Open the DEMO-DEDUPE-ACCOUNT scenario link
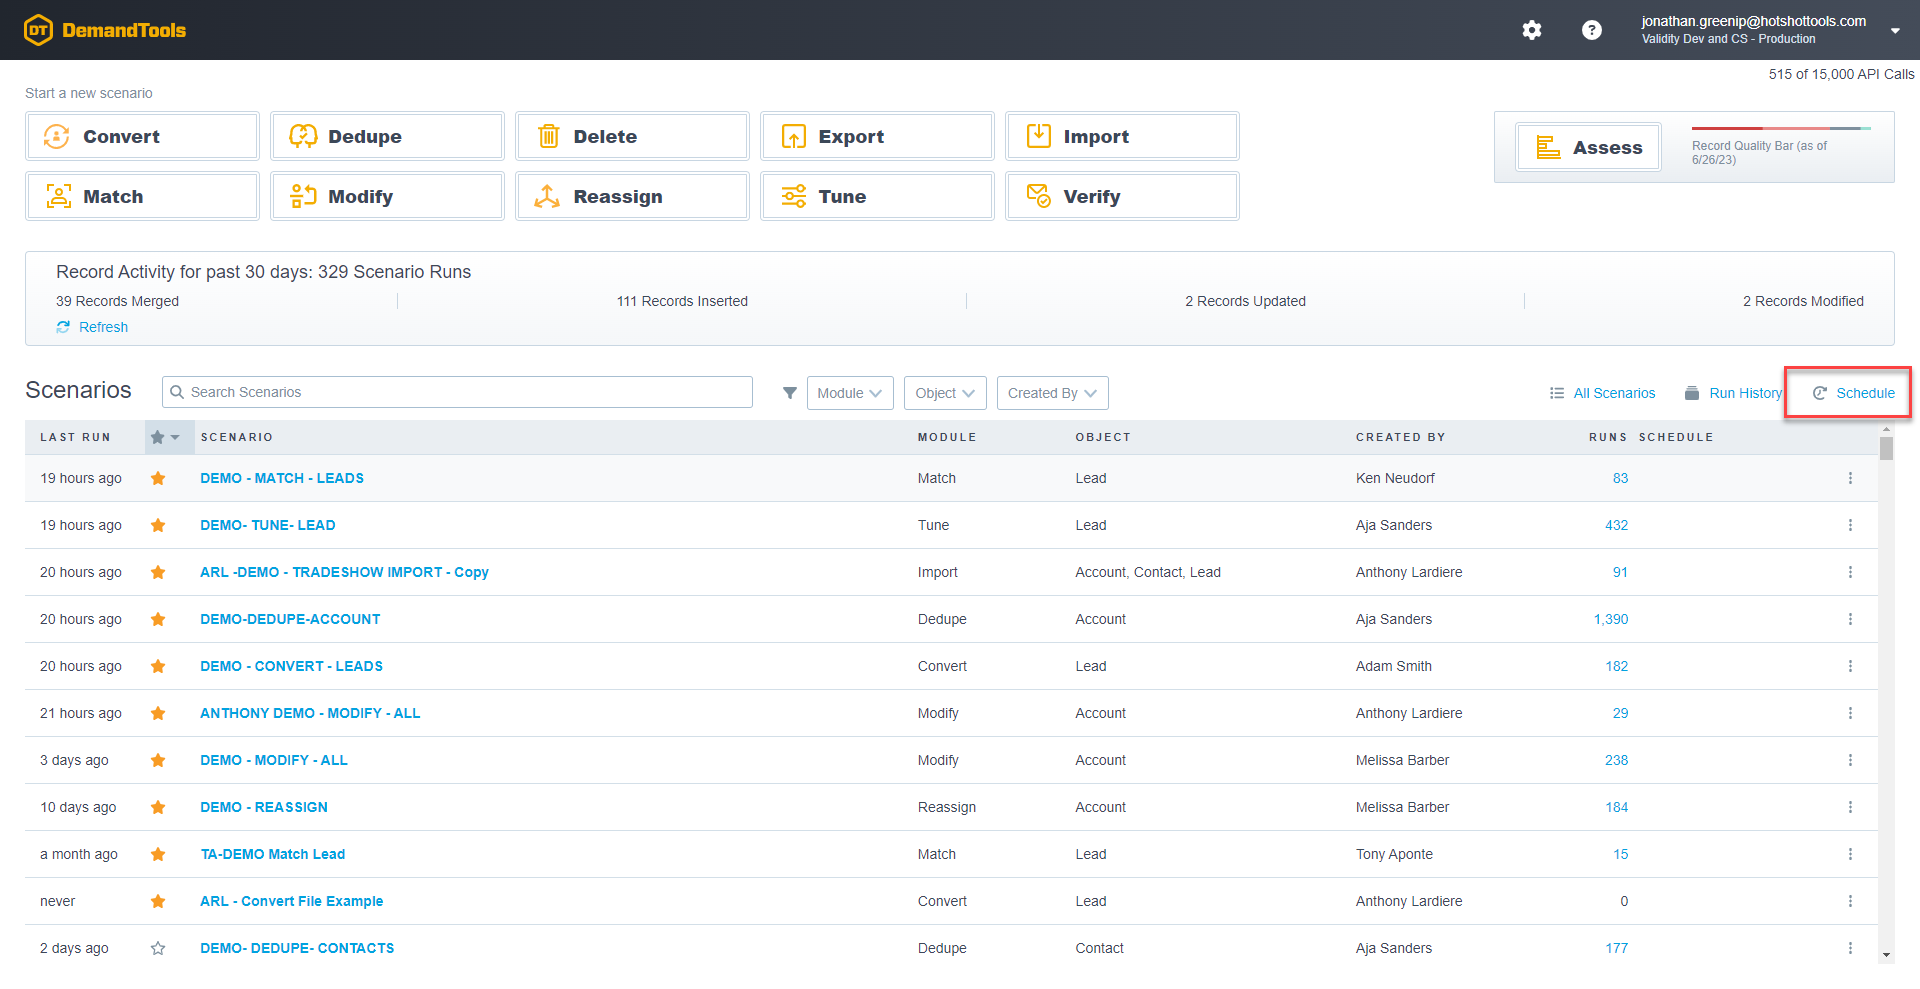 point(290,619)
